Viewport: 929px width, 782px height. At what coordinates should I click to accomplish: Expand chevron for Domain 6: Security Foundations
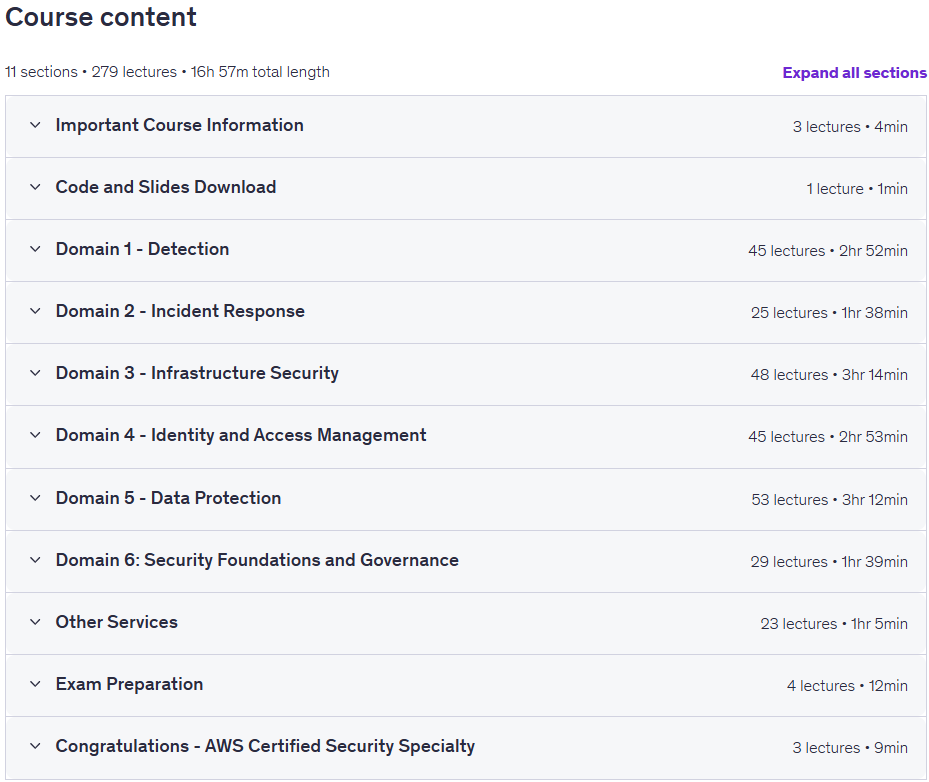coord(36,560)
